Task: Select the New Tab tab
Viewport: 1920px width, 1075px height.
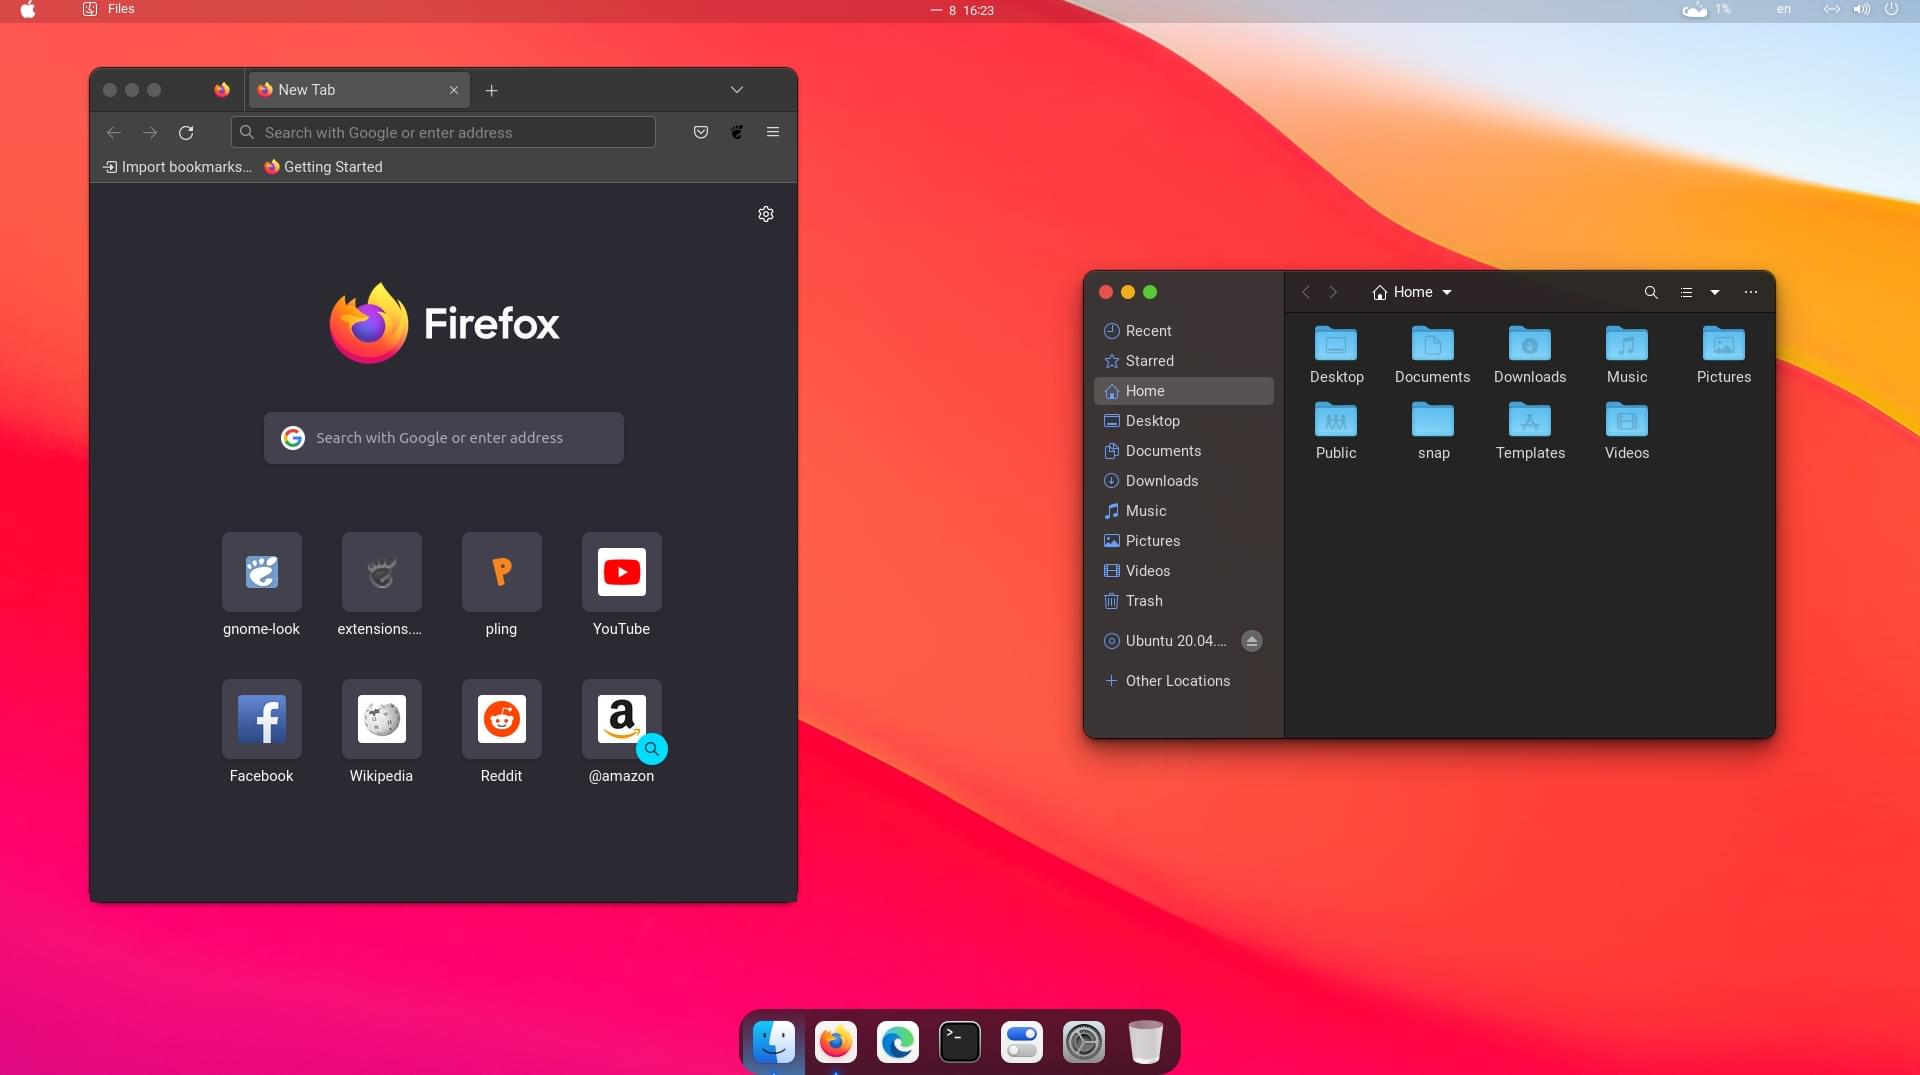Action: click(x=359, y=90)
